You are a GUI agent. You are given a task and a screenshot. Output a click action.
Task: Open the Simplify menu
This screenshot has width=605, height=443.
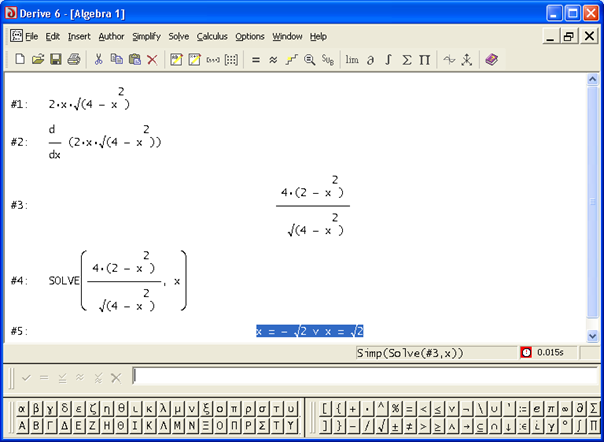tap(146, 36)
